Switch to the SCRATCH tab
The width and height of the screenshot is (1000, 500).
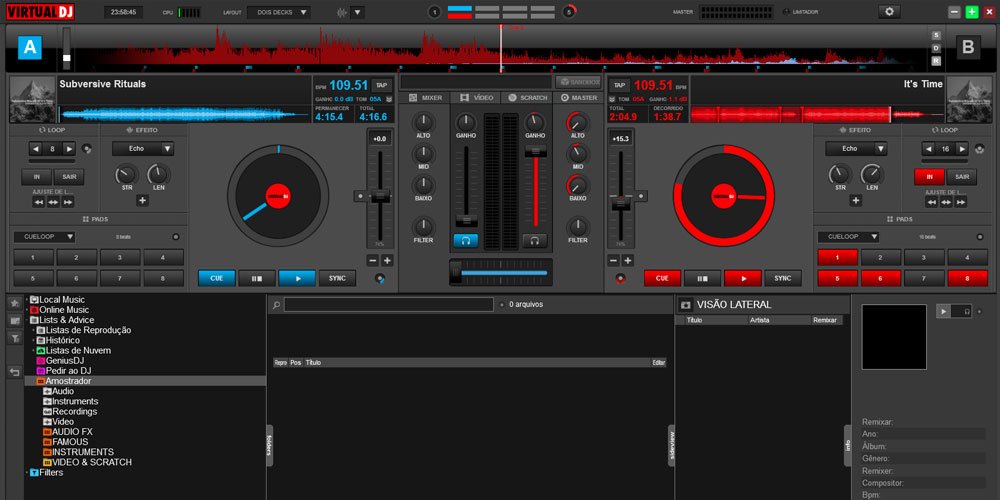tap(527, 98)
